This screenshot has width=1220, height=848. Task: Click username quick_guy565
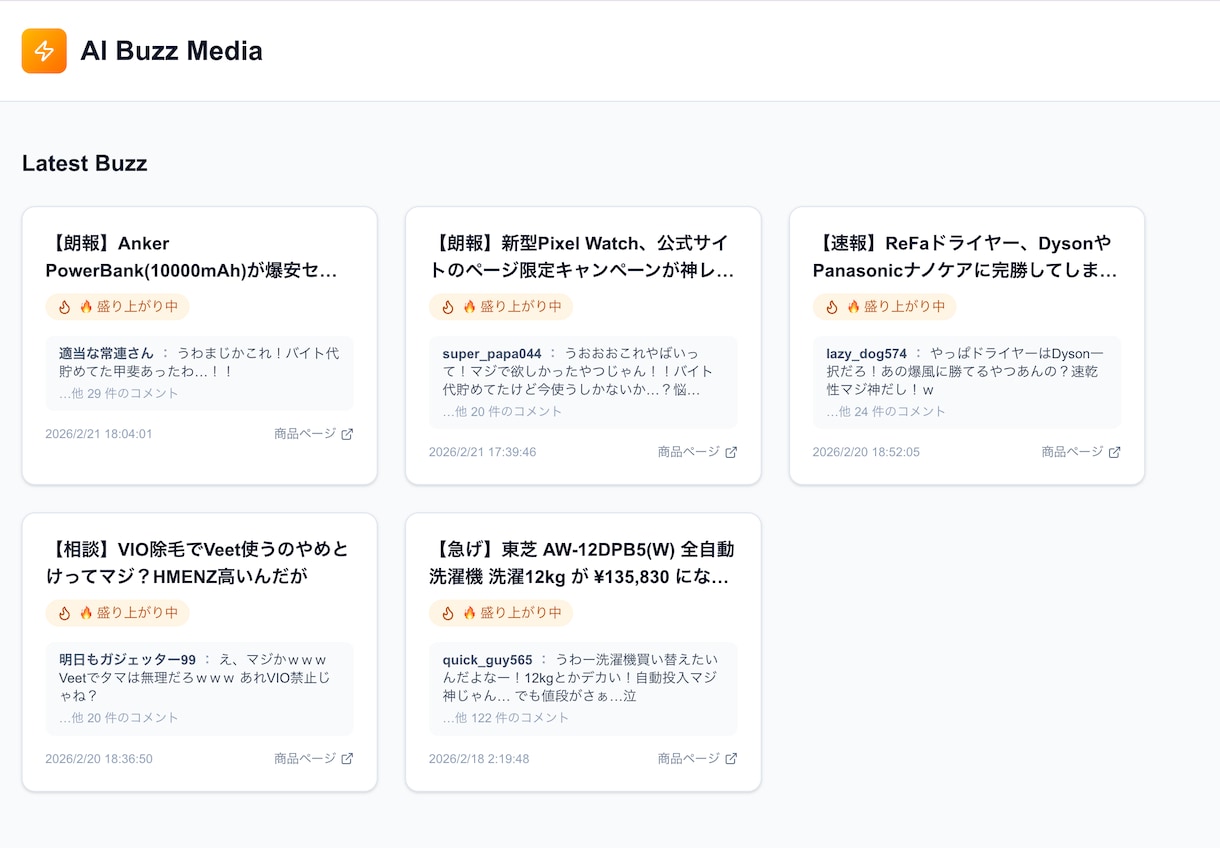tap(488, 659)
